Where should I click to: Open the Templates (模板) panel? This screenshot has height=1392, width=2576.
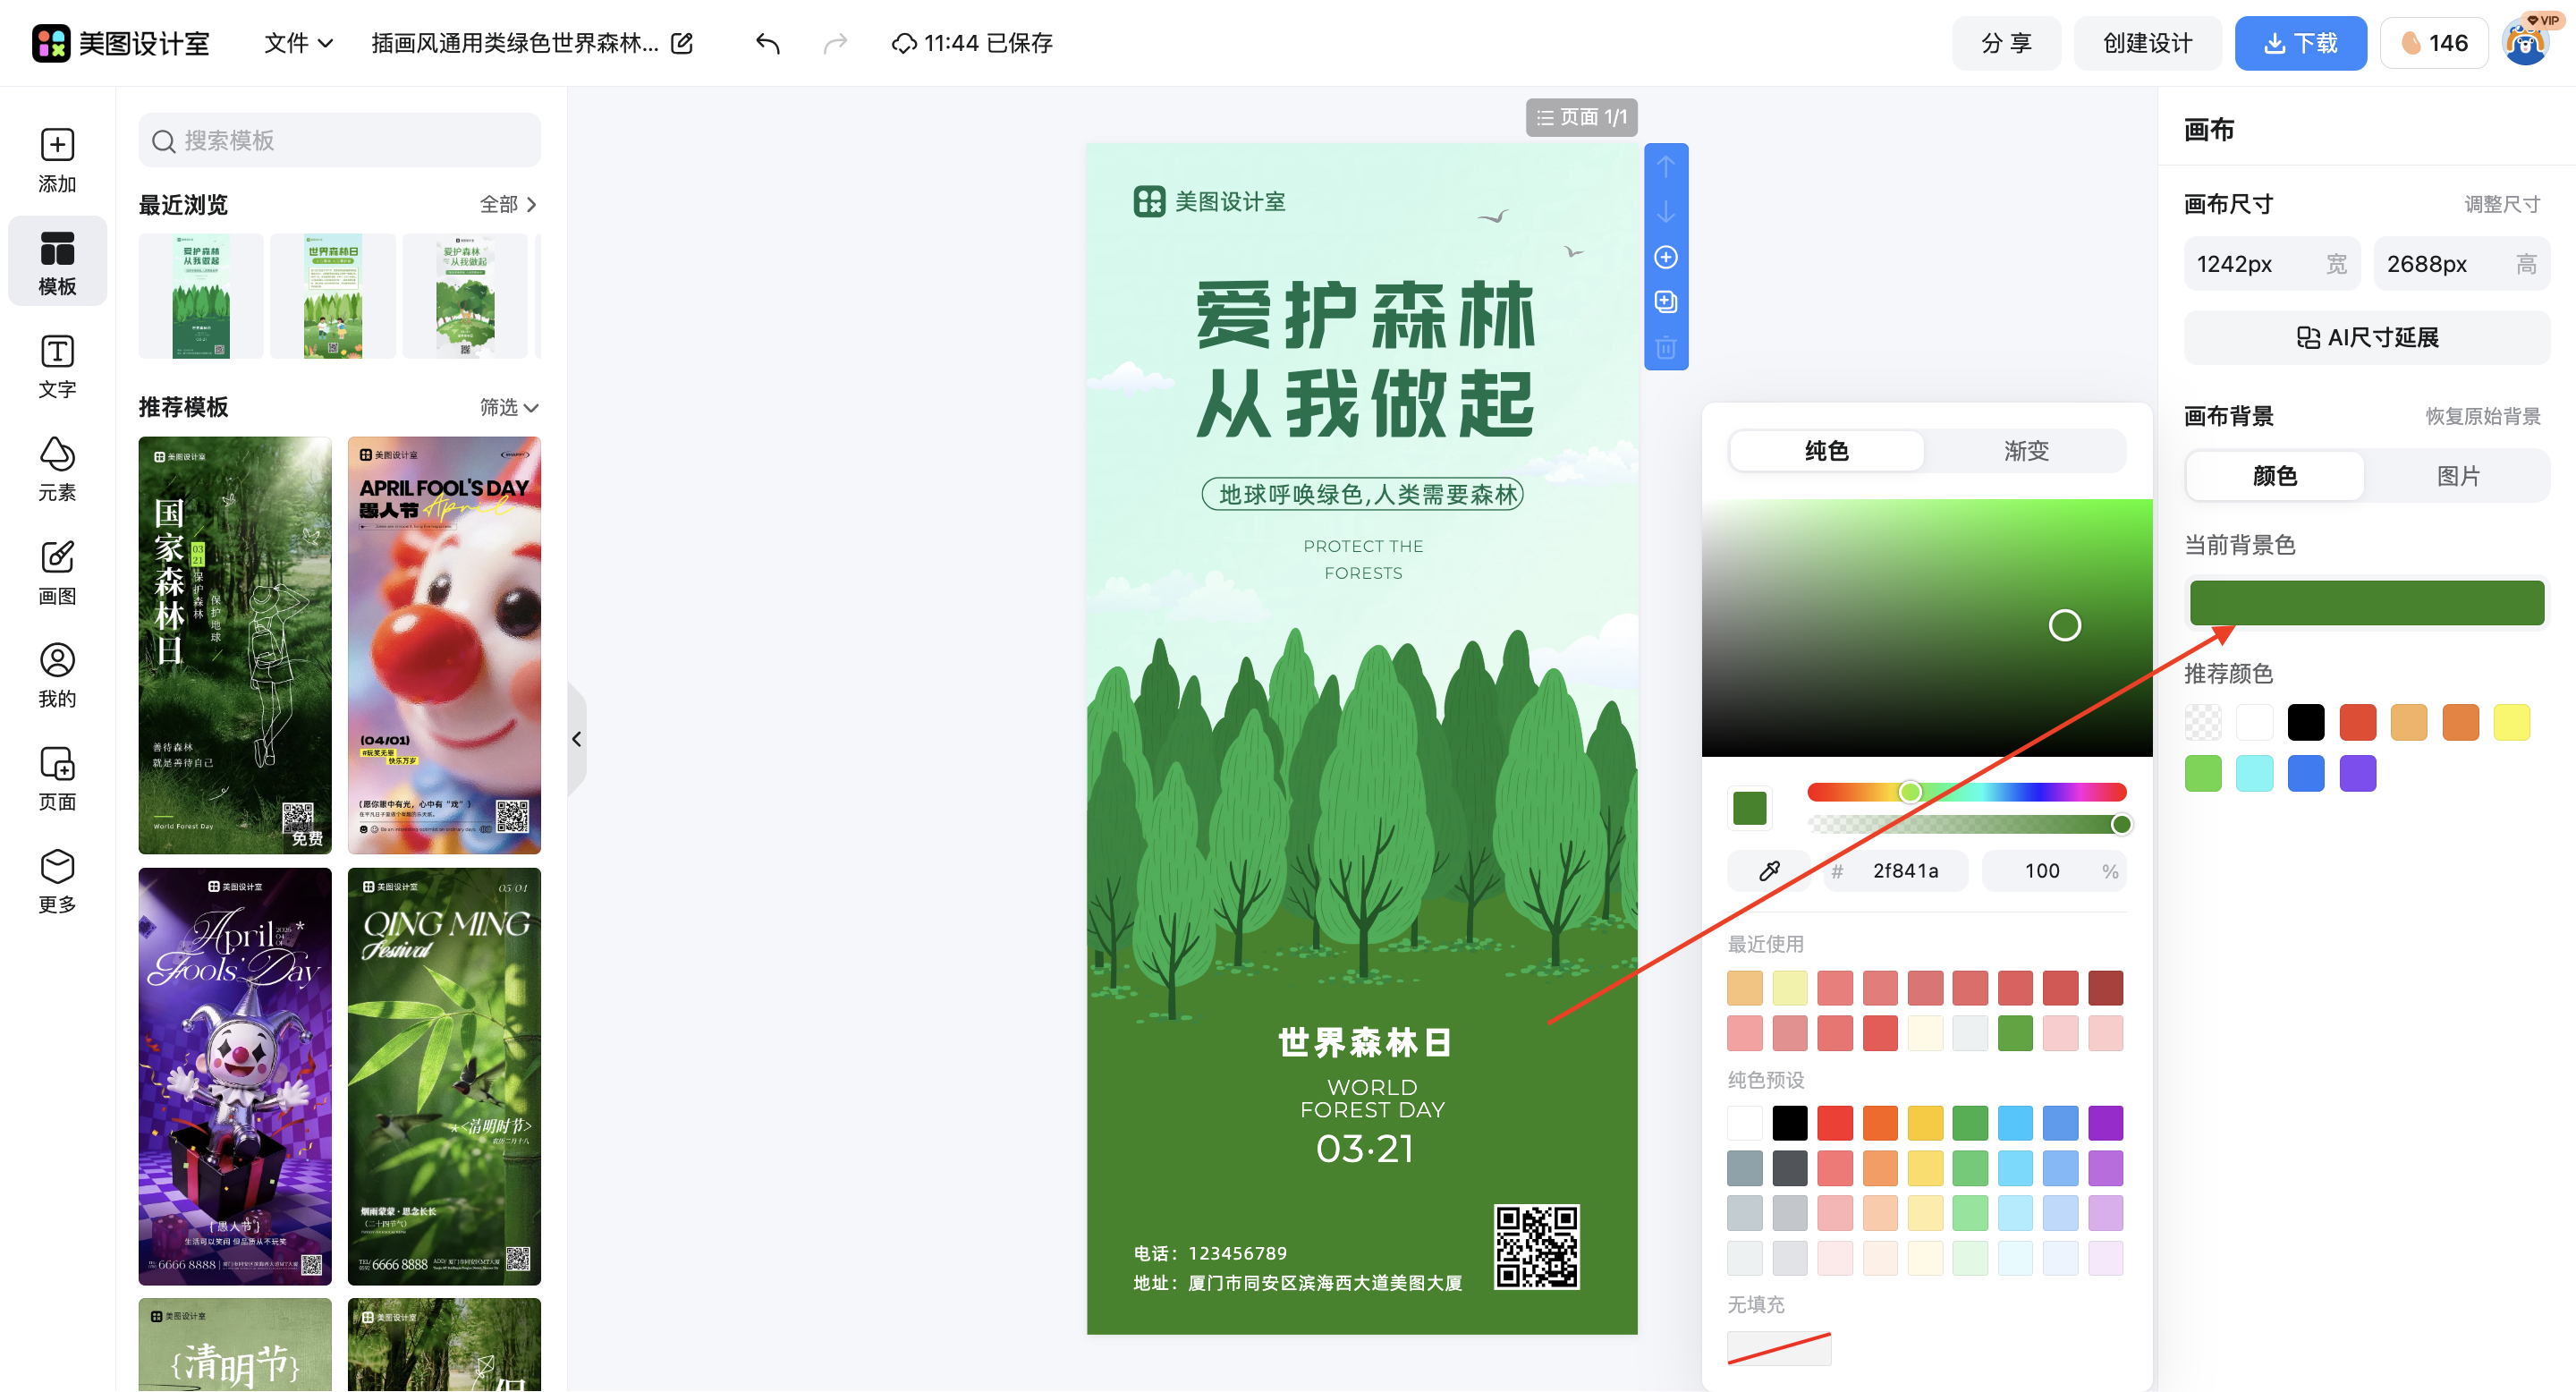click(57, 261)
